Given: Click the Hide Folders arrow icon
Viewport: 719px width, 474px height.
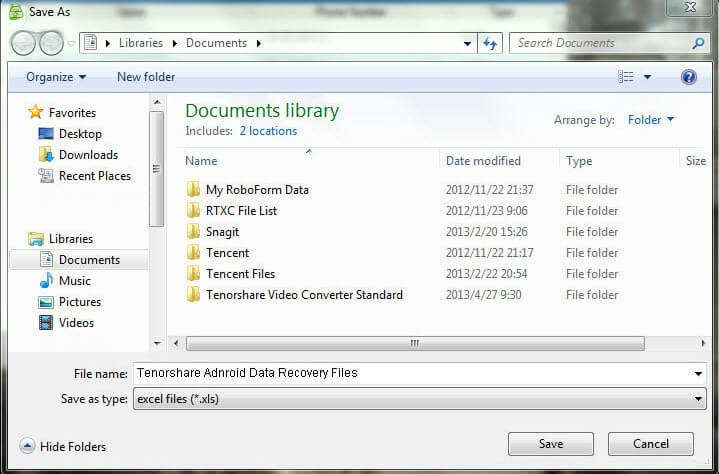Looking at the screenshot, I should tap(27, 446).
